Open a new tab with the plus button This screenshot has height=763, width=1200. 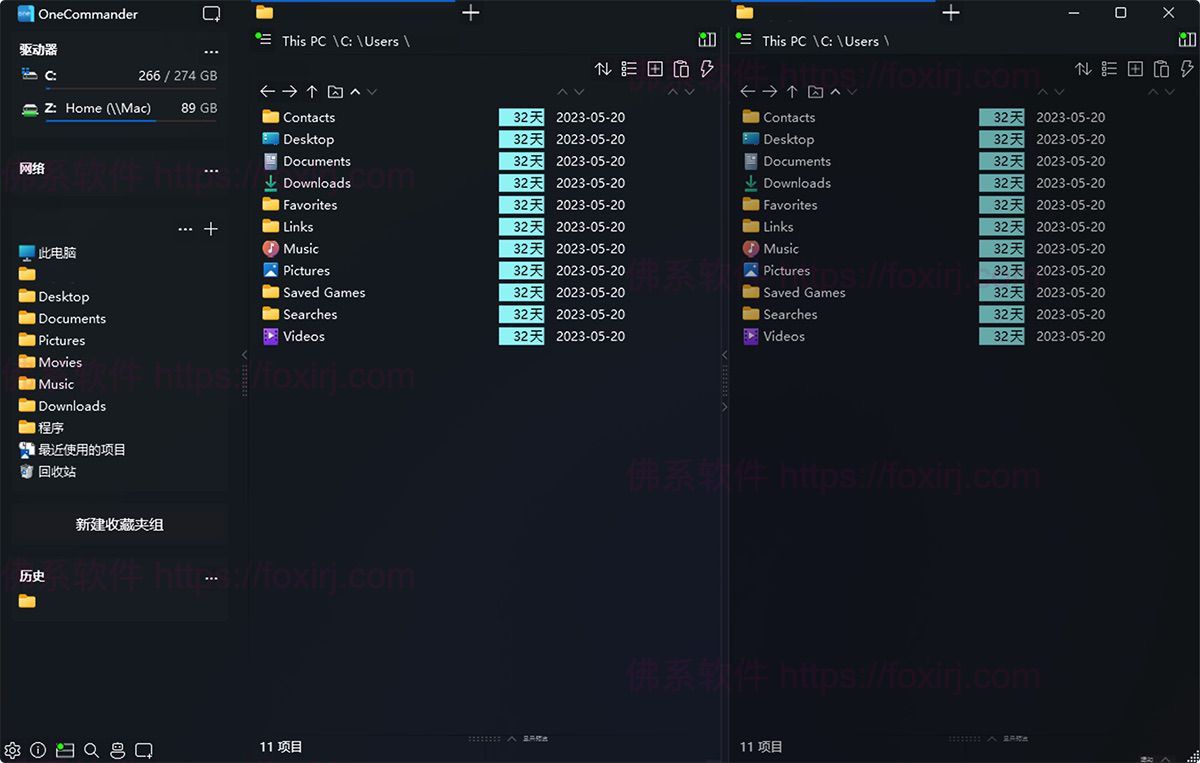click(x=470, y=13)
